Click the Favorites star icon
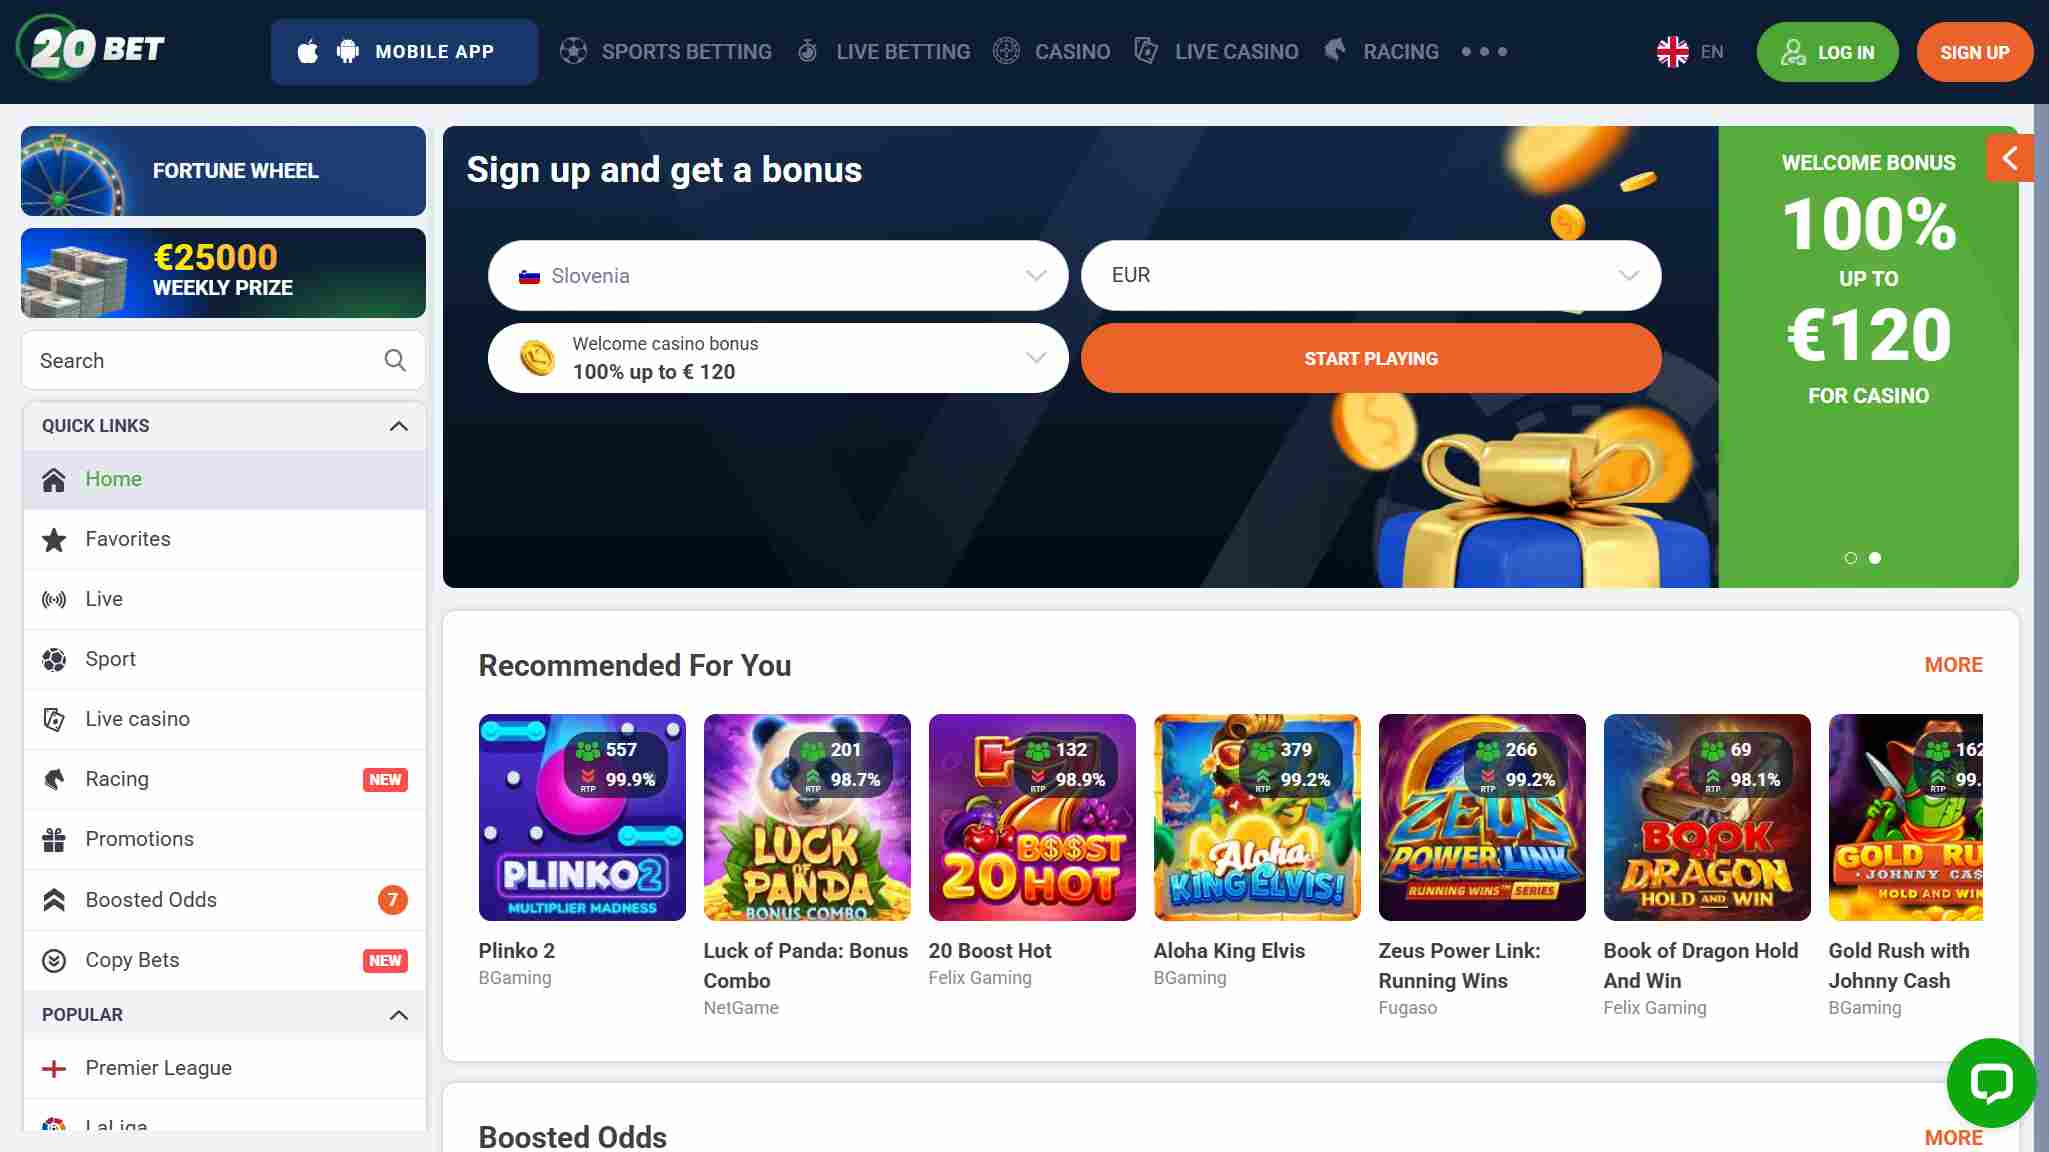 54,540
